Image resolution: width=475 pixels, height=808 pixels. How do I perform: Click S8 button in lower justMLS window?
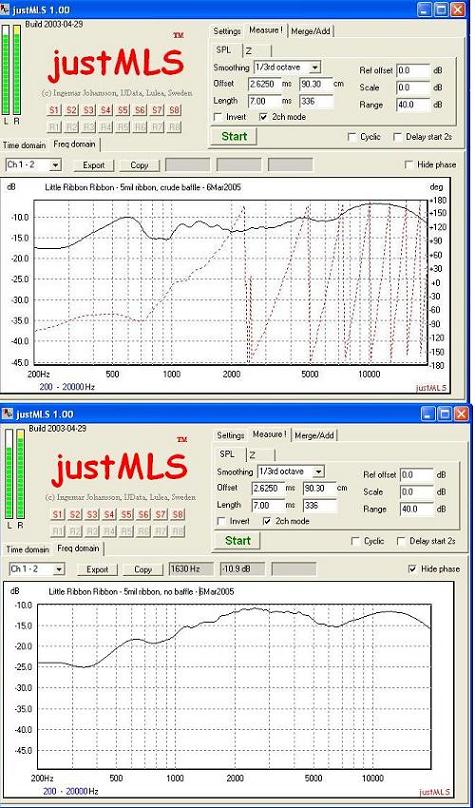(178, 514)
